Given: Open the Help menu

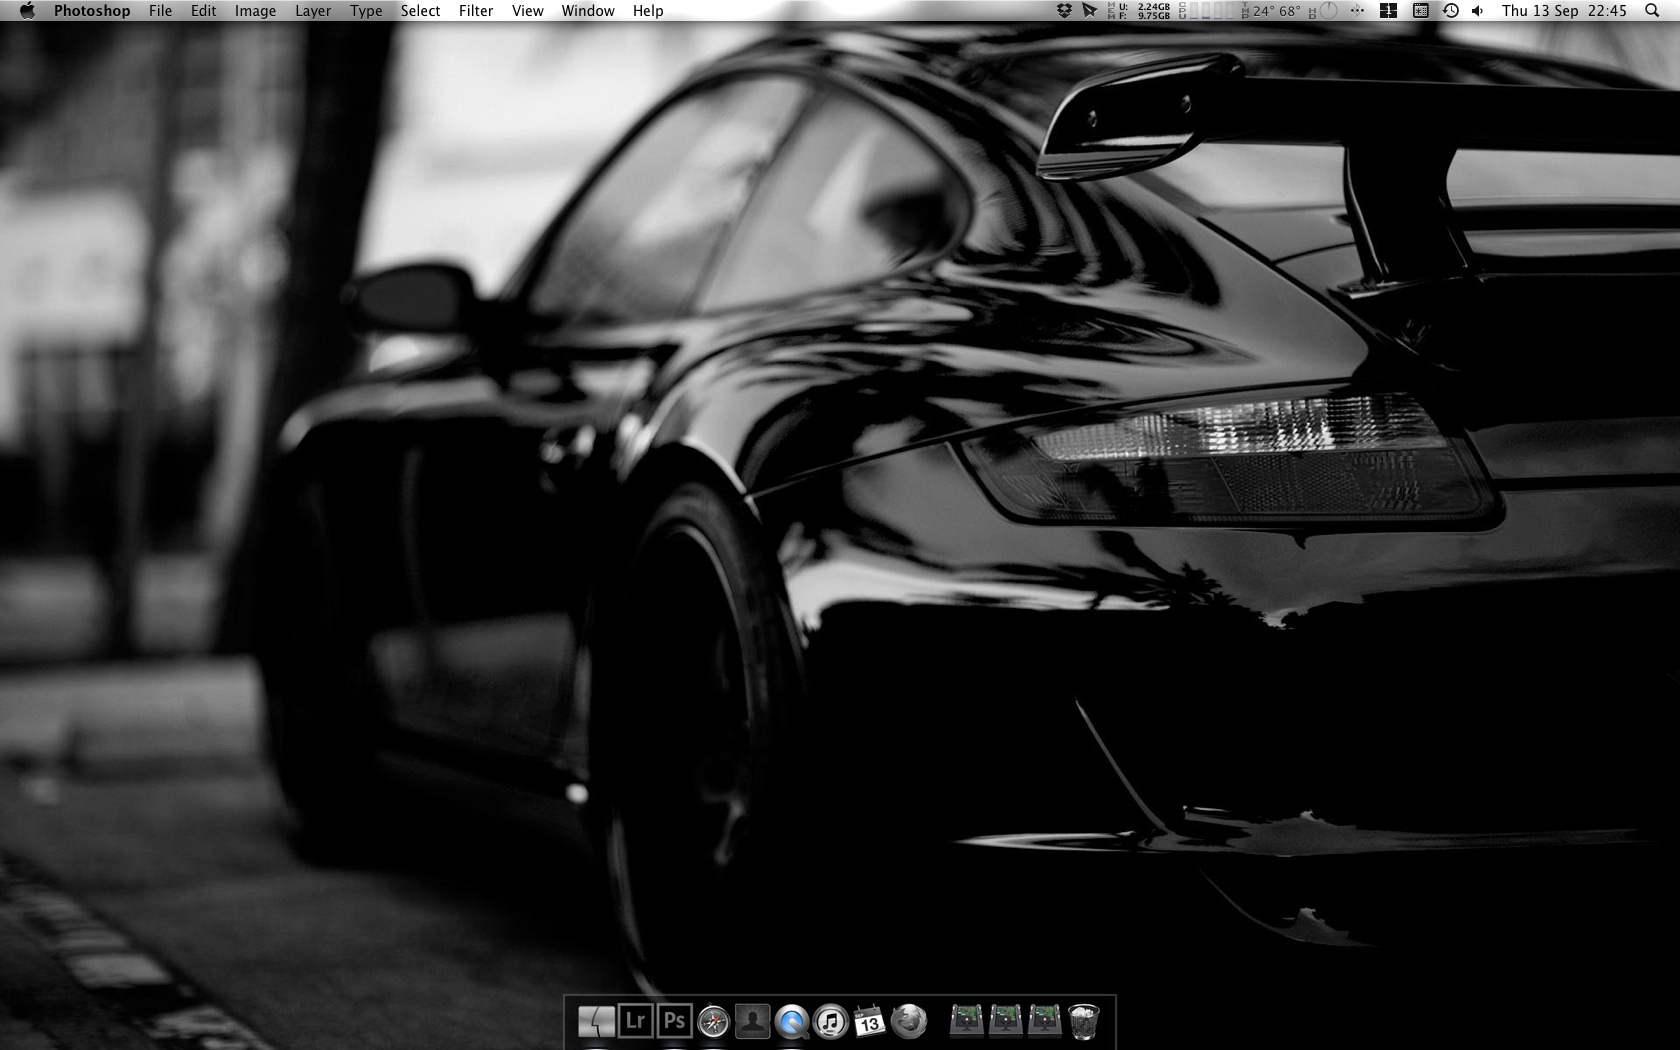Looking at the screenshot, I should [648, 11].
